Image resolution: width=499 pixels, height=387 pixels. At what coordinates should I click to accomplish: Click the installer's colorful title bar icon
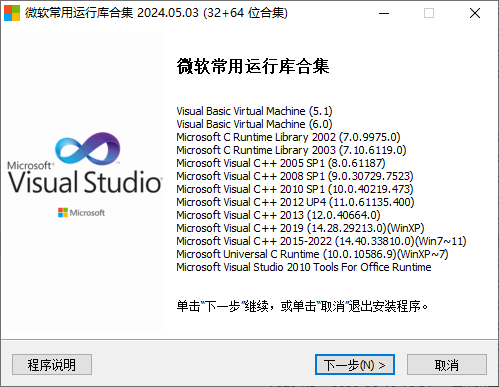pyautogui.click(x=12, y=13)
